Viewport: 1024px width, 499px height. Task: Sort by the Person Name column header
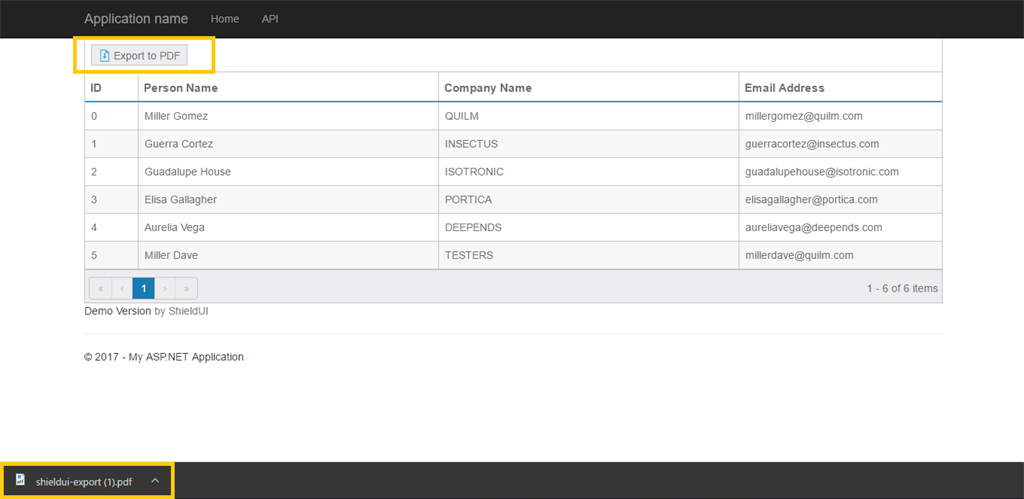pyautogui.click(x=181, y=88)
